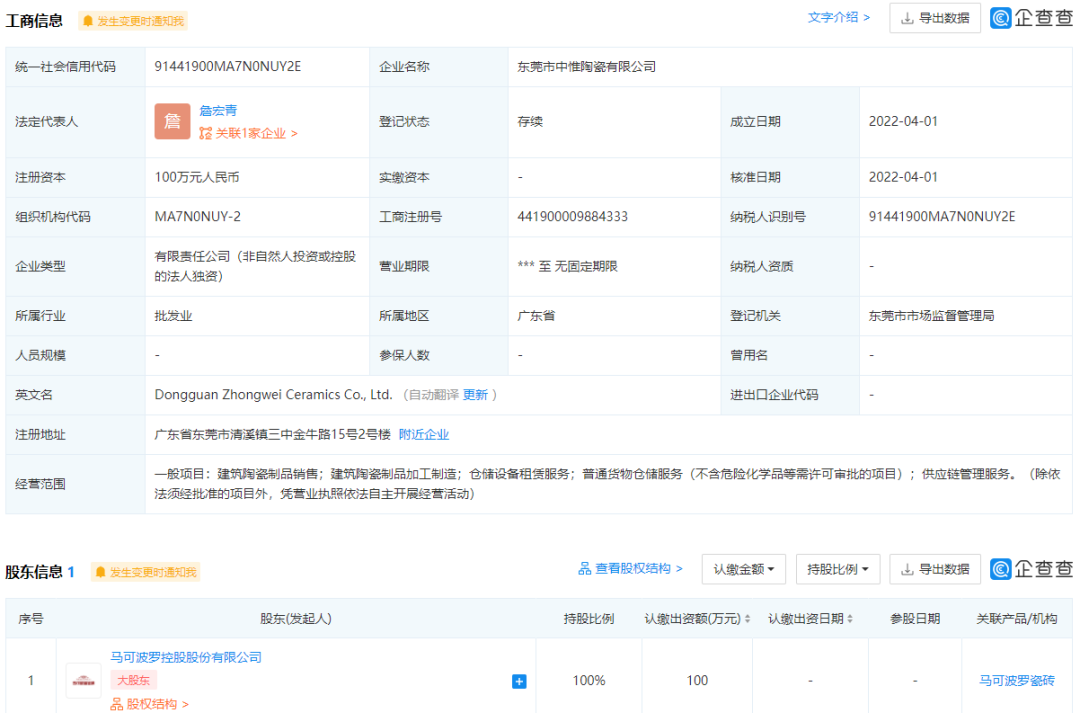Open 查看股权结构 link
This screenshot has width=1080, height=713.
(630, 568)
